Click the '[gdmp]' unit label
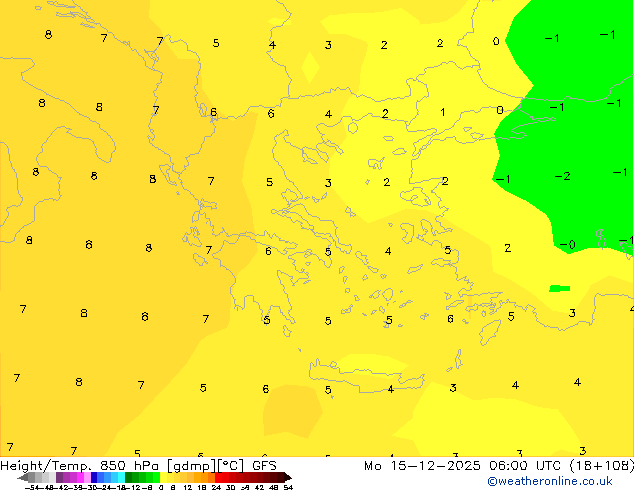 192,466
